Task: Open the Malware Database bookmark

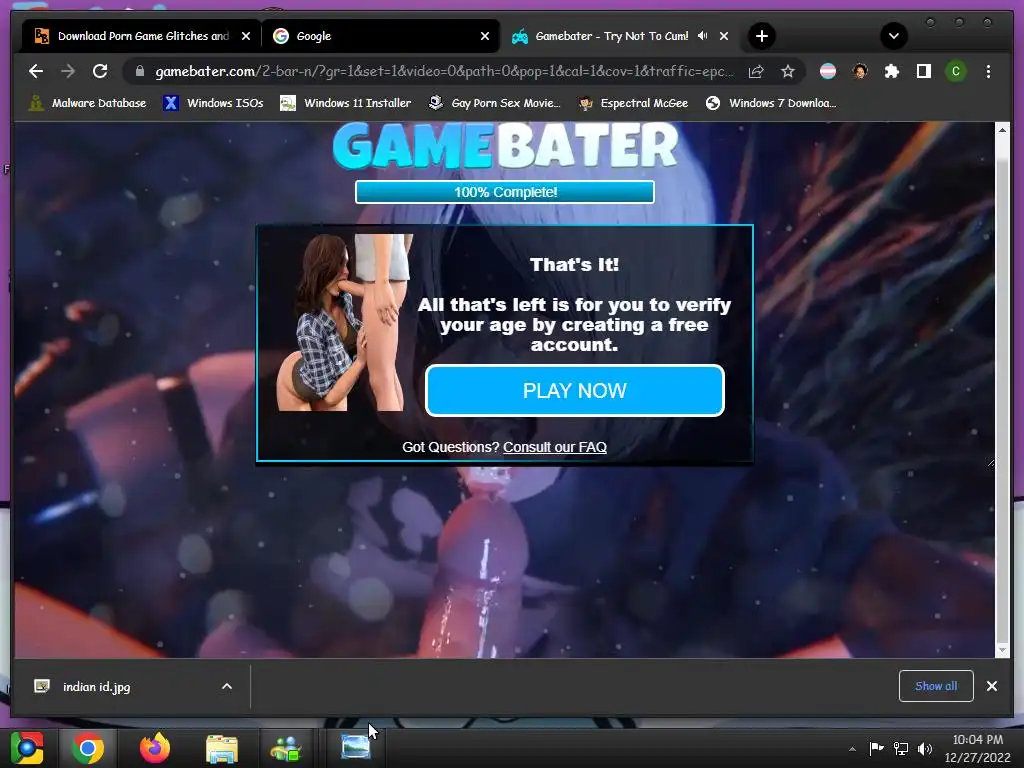Action: coord(87,103)
